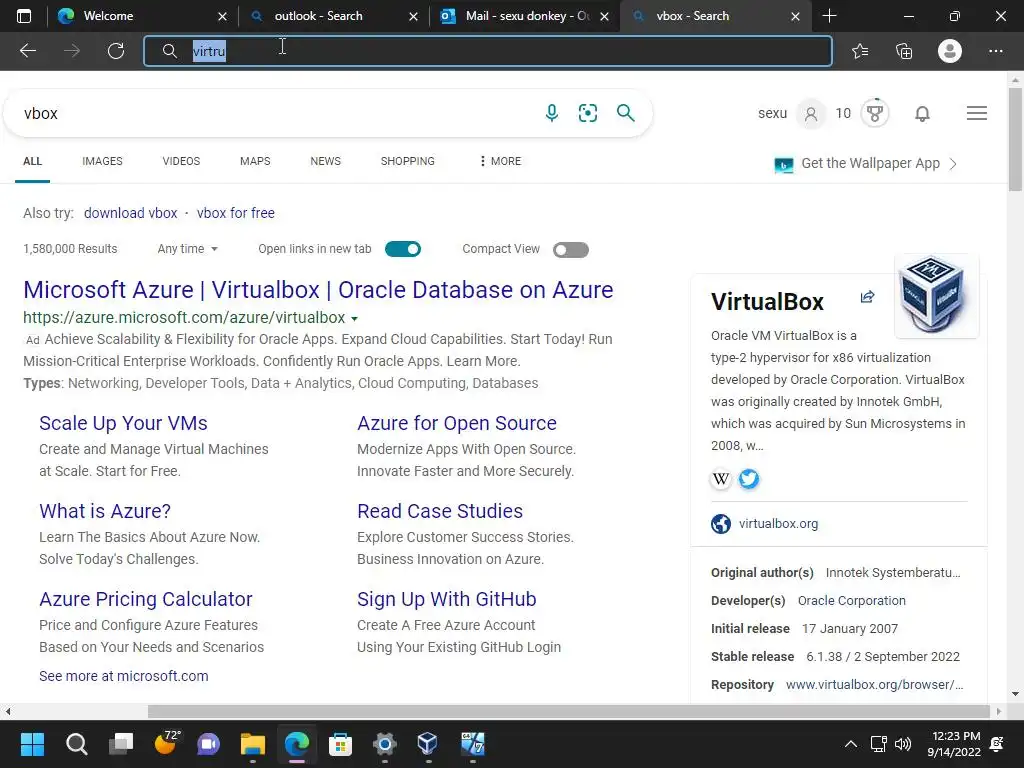Image resolution: width=1024 pixels, height=768 pixels.
Task: Open the tab actions menu icon
Action: [x=24, y=16]
